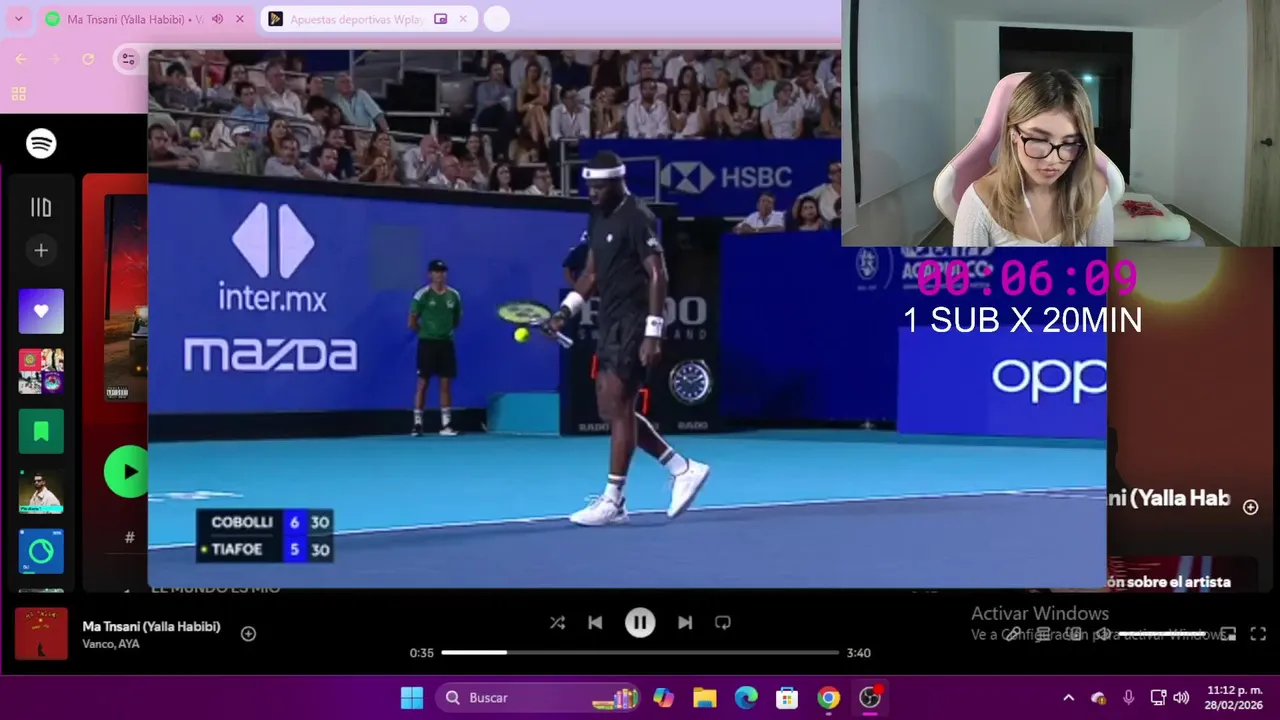The width and height of the screenshot is (1280, 720).
Task: Toggle repeat mode
Action: pos(723,623)
